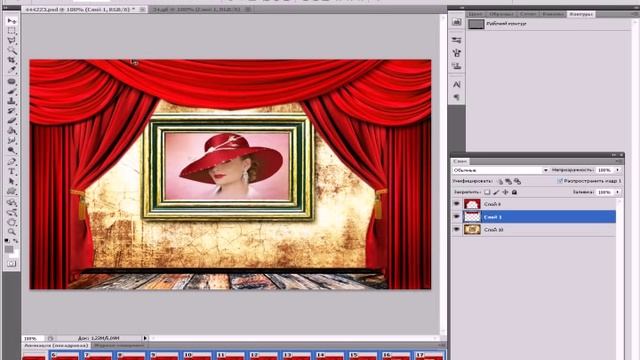640x360 pixels.
Task: Select layer 'Слой 10' by its name
Action: (493, 230)
